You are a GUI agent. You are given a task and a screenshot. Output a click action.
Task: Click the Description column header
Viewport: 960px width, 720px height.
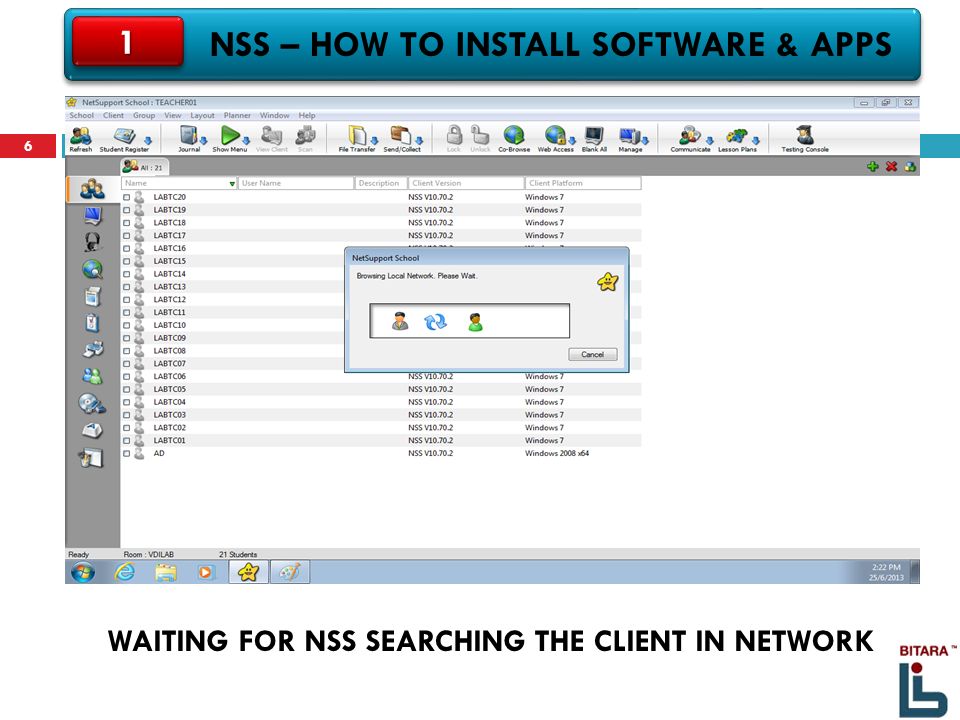coord(381,183)
